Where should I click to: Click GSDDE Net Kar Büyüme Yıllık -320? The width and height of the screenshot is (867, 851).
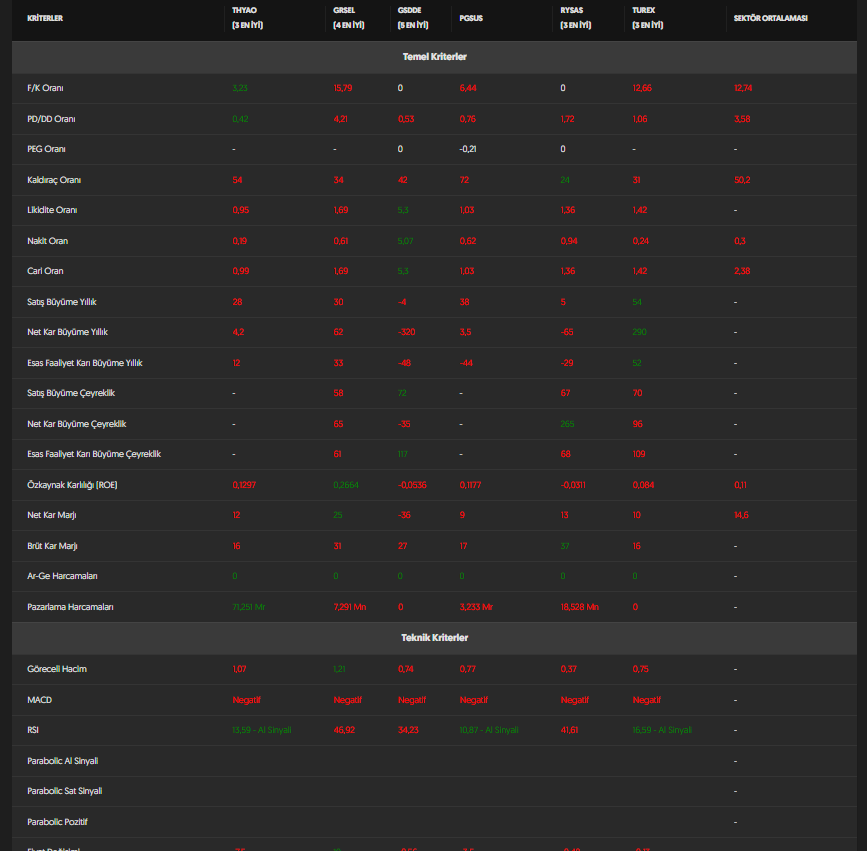[406, 332]
